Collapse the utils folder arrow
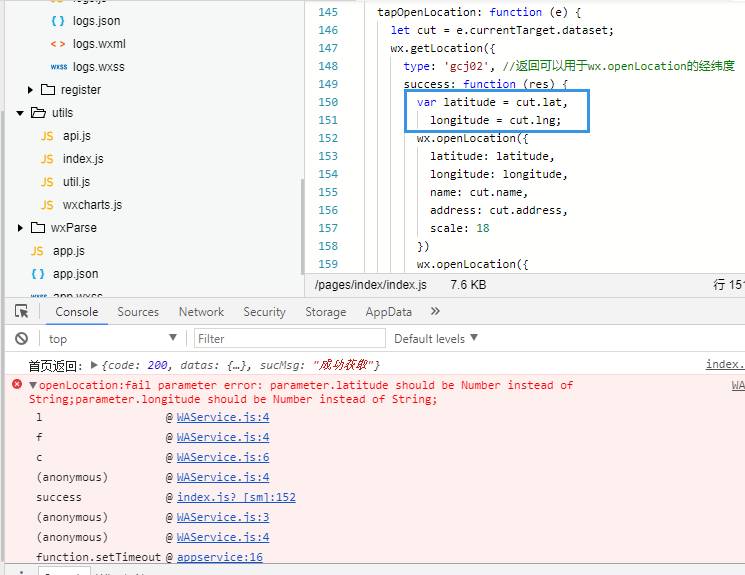This screenshot has width=745, height=575. click(x=20, y=113)
